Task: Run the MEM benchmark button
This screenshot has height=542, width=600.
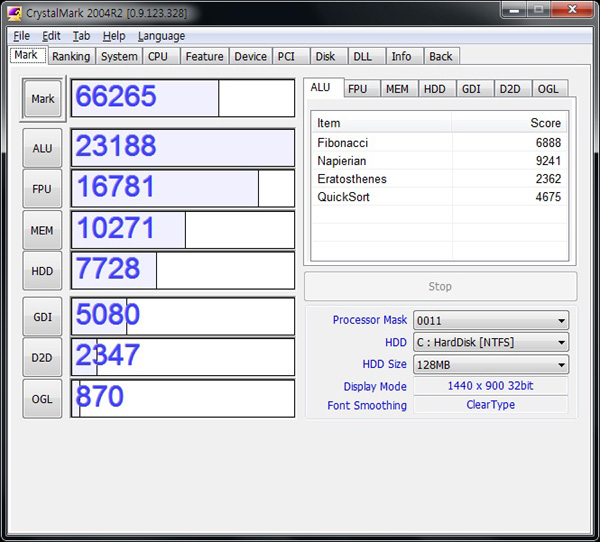Action: tap(42, 230)
